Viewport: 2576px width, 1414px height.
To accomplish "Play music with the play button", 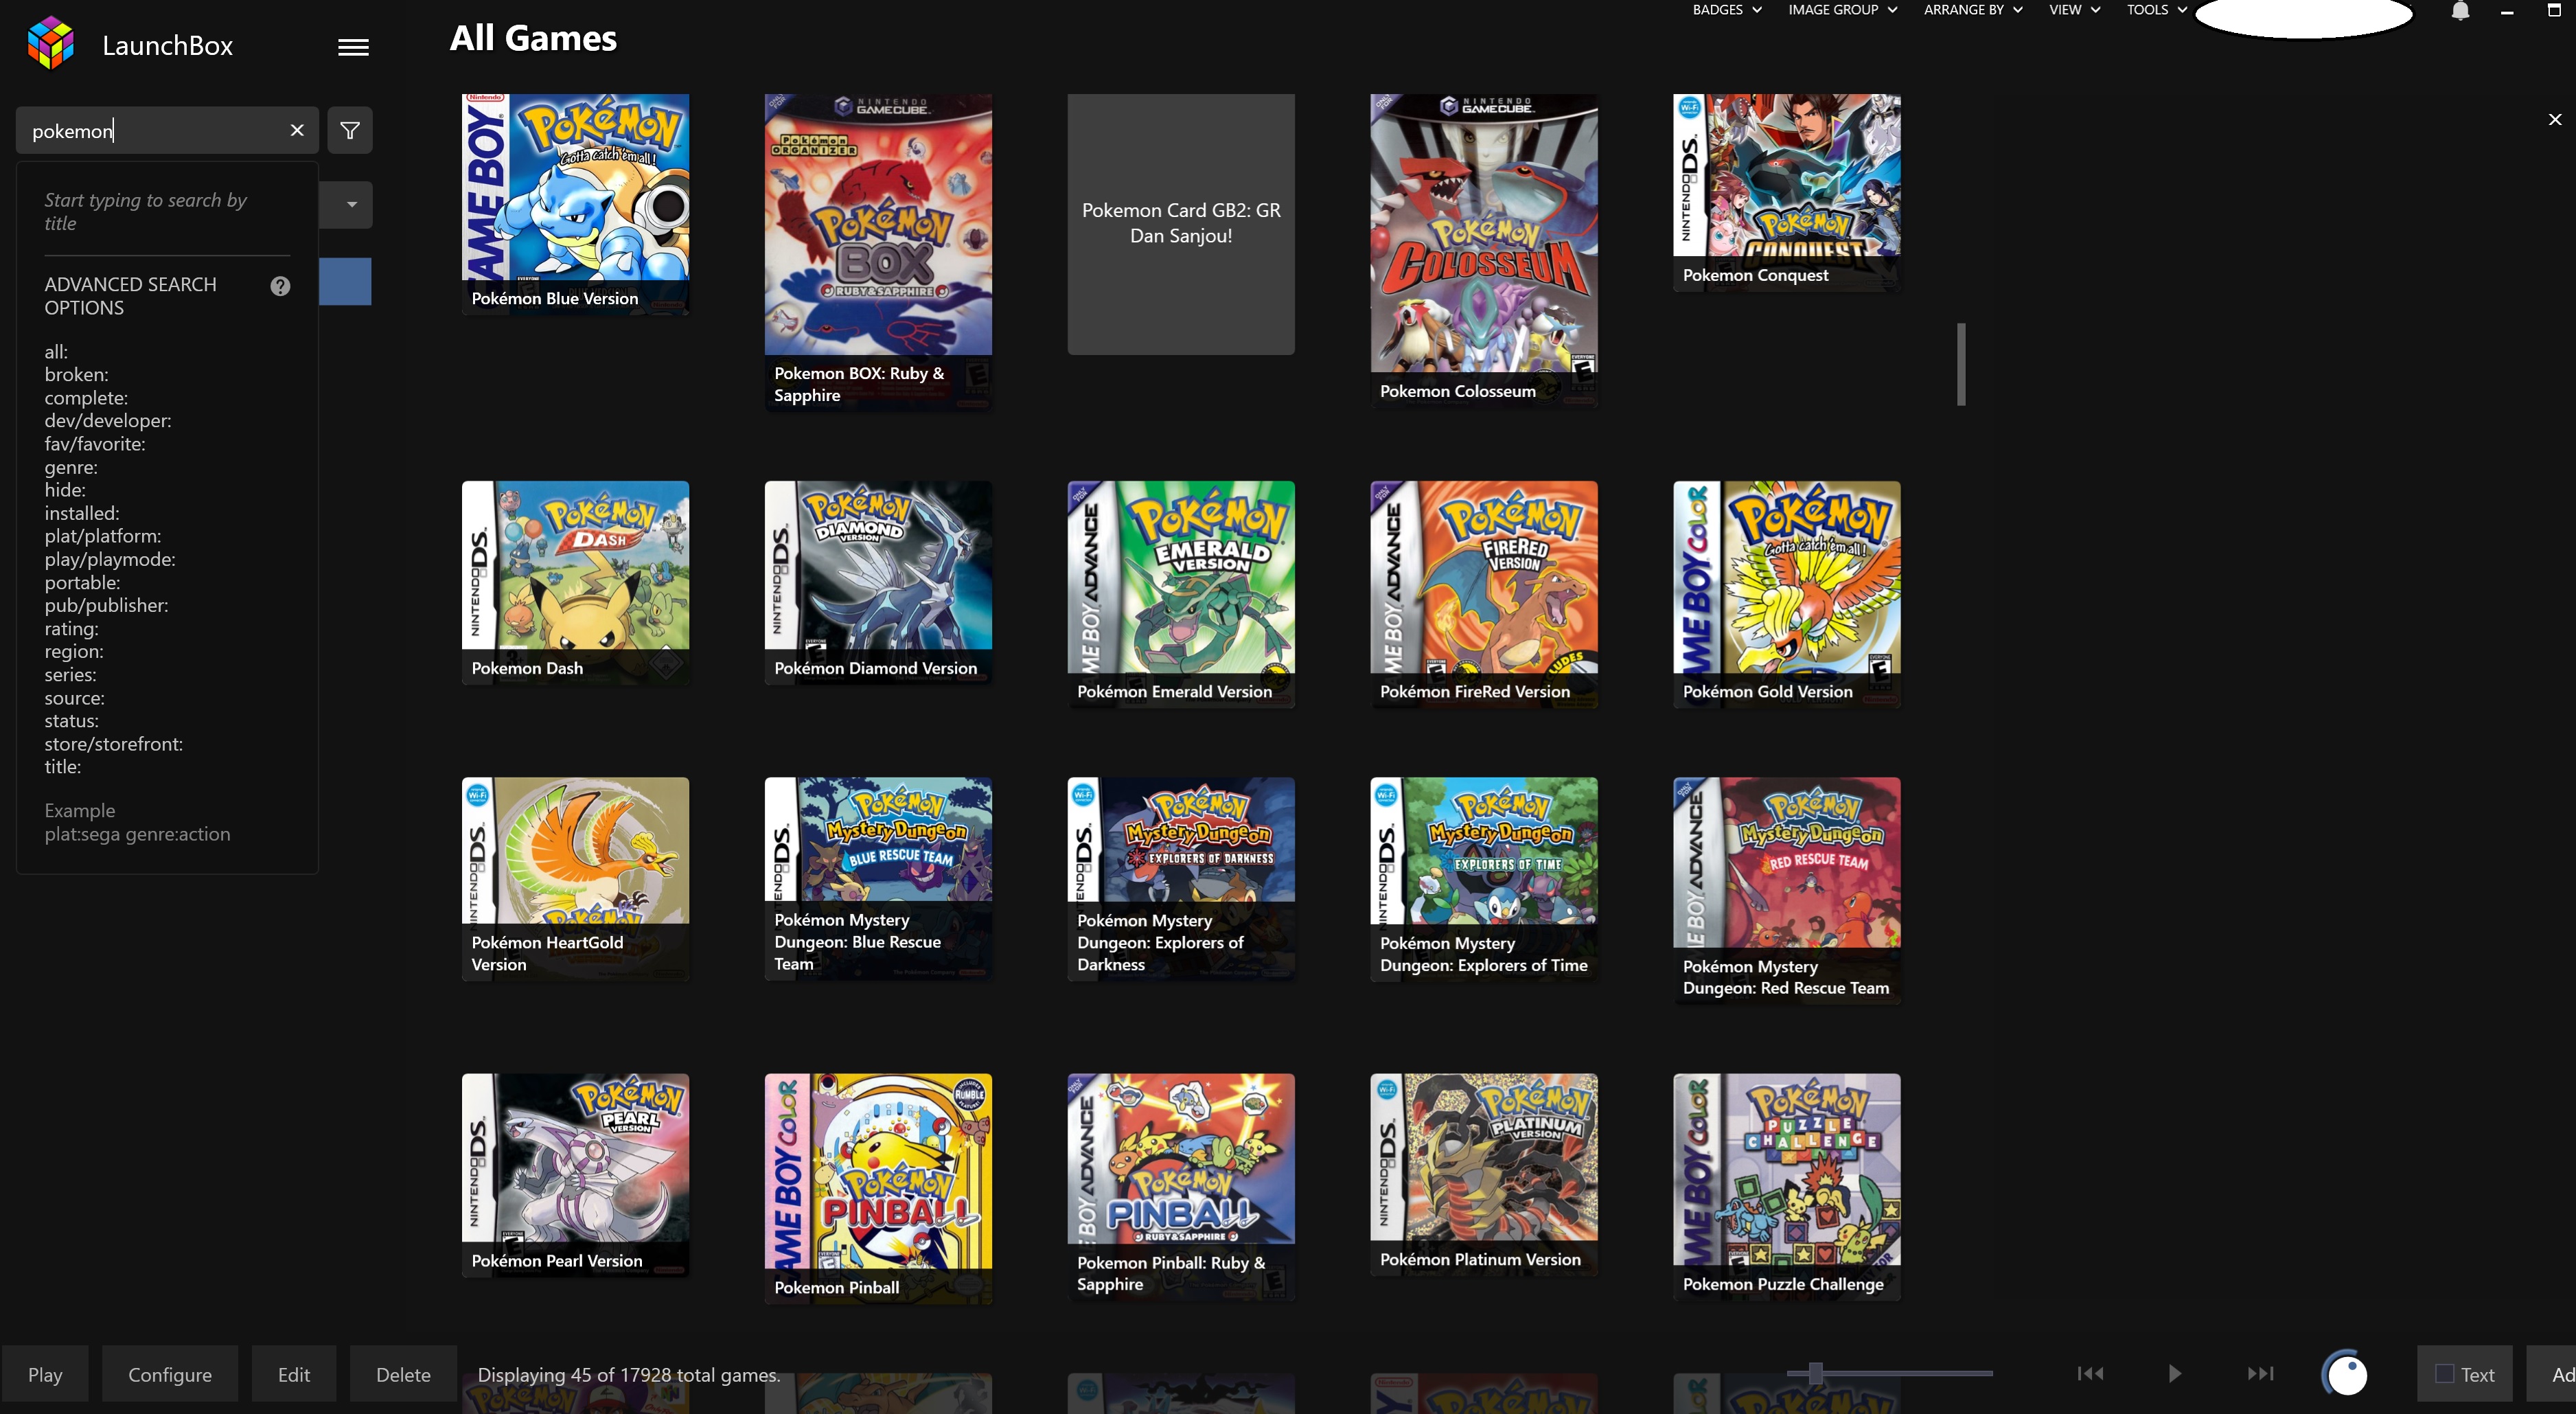I will (2174, 1373).
